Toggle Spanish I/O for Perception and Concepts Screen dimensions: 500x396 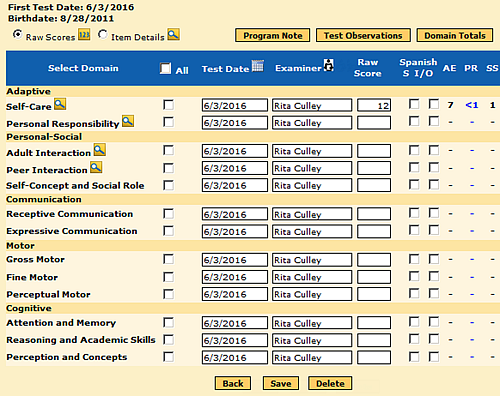tap(434, 357)
